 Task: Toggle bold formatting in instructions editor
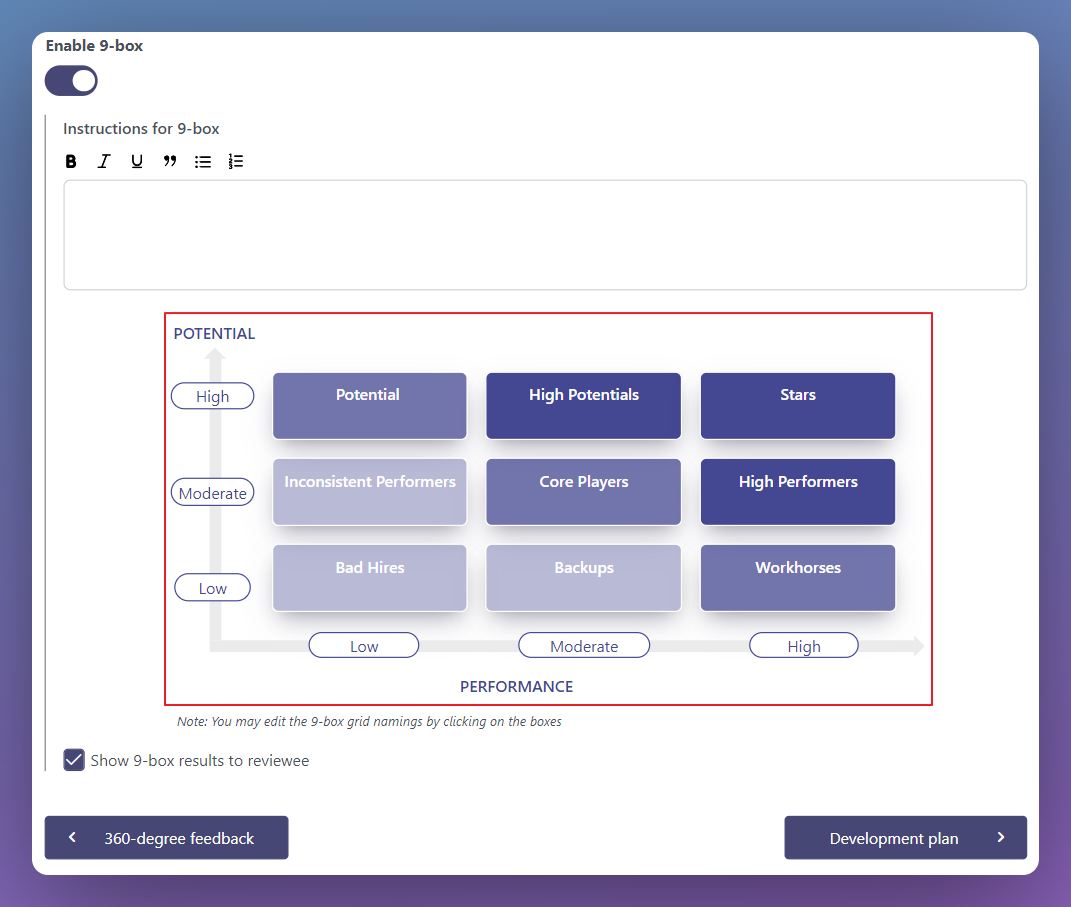[x=71, y=161]
